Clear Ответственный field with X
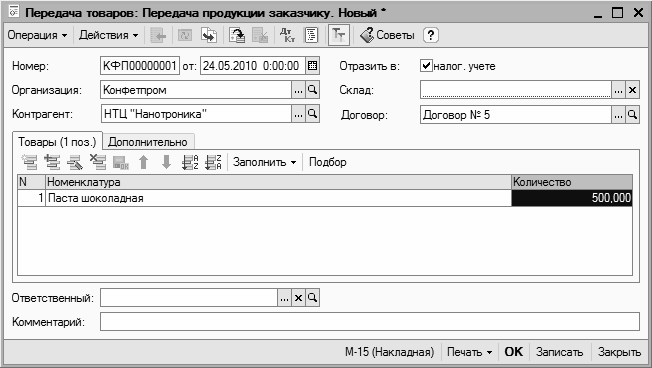The image size is (652, 368). pos(298,298)
